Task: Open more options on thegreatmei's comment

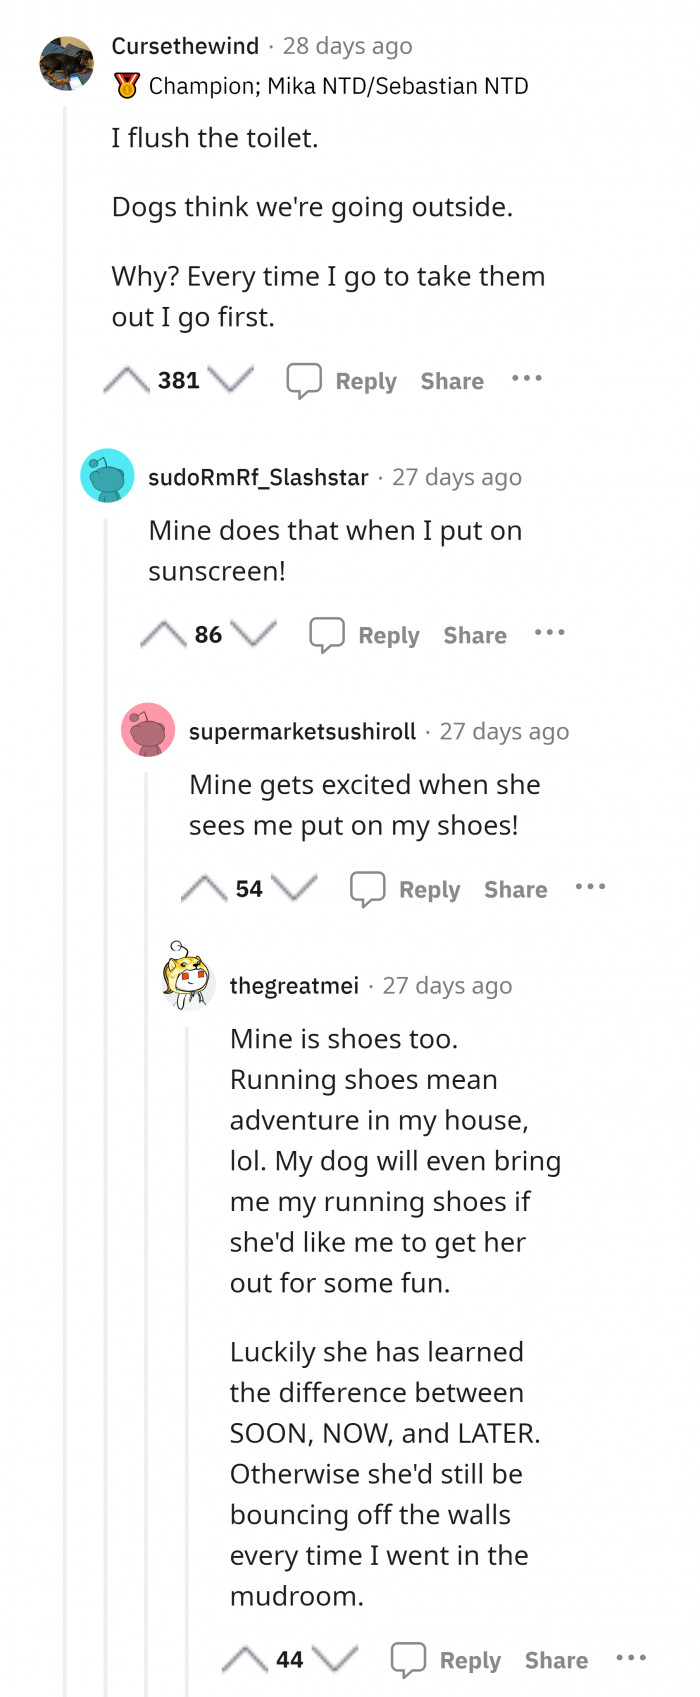Action: 631,1658
